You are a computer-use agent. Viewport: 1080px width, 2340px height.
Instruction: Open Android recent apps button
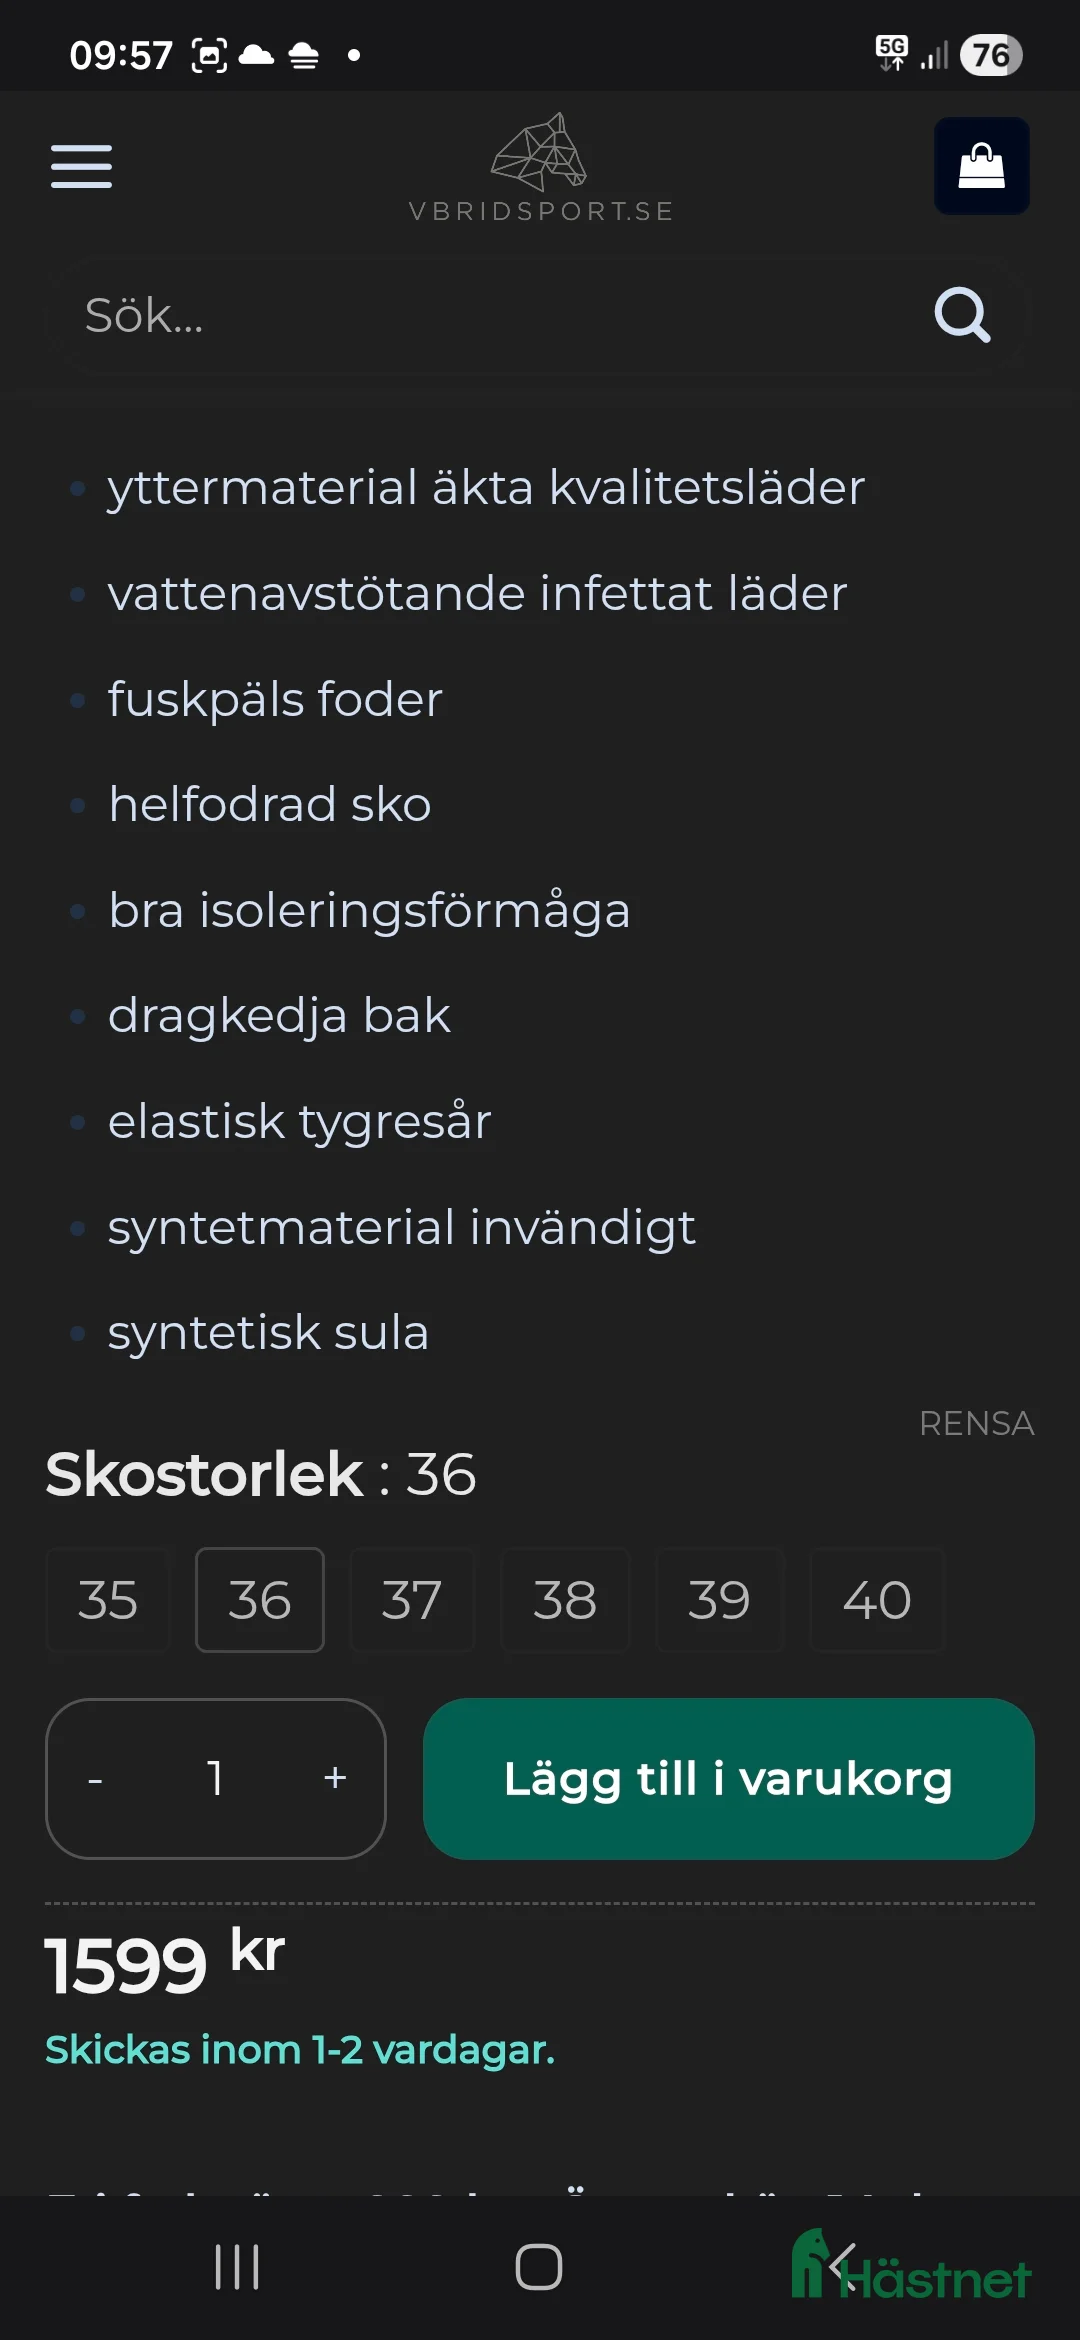click(x=237, y=2266)
